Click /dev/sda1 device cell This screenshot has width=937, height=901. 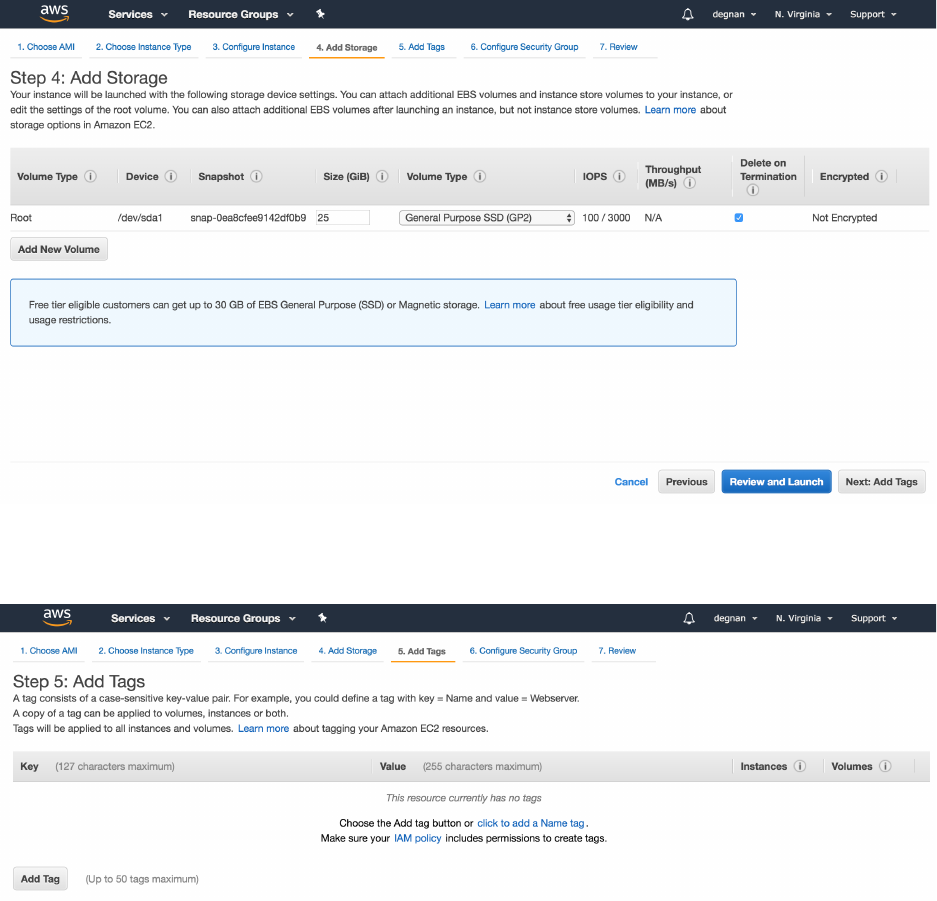coord(140,218)
